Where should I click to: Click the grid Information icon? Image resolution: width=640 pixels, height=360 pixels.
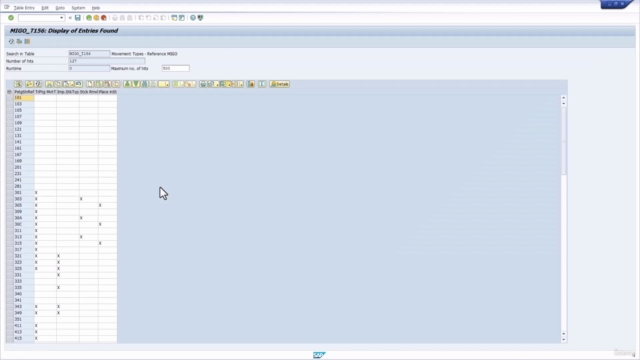tap(262, 84)
